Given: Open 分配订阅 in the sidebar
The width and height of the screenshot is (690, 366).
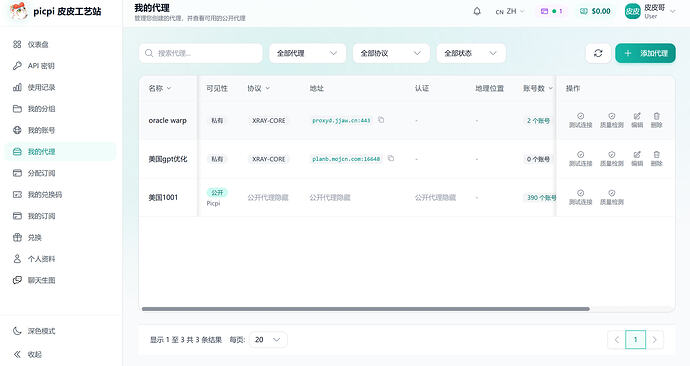Looking at the screenshot, I should [x=61, y=173].
